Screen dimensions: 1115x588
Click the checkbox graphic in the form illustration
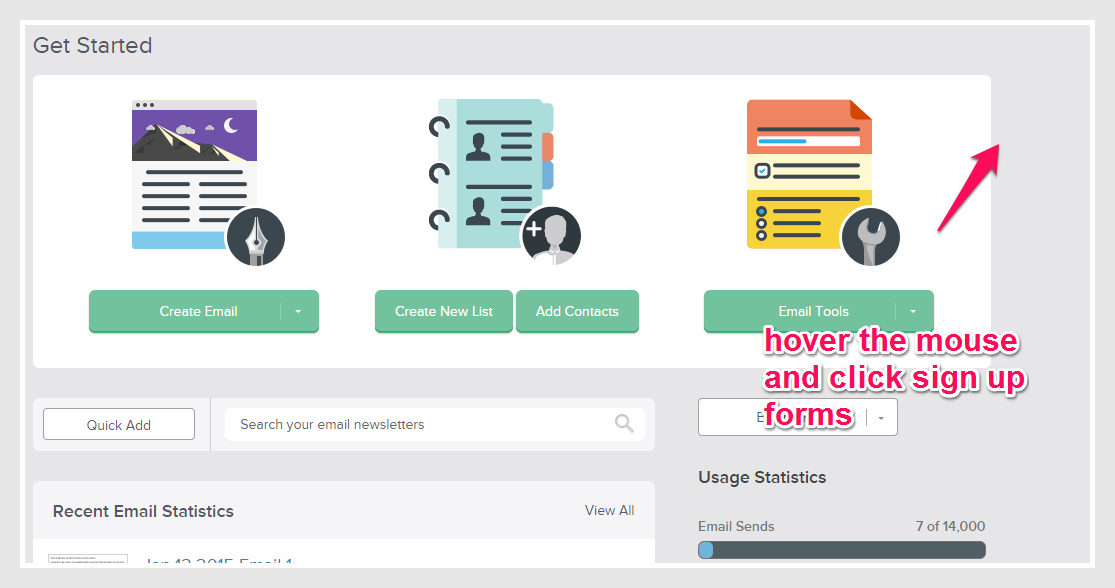[x=762, y=171]
